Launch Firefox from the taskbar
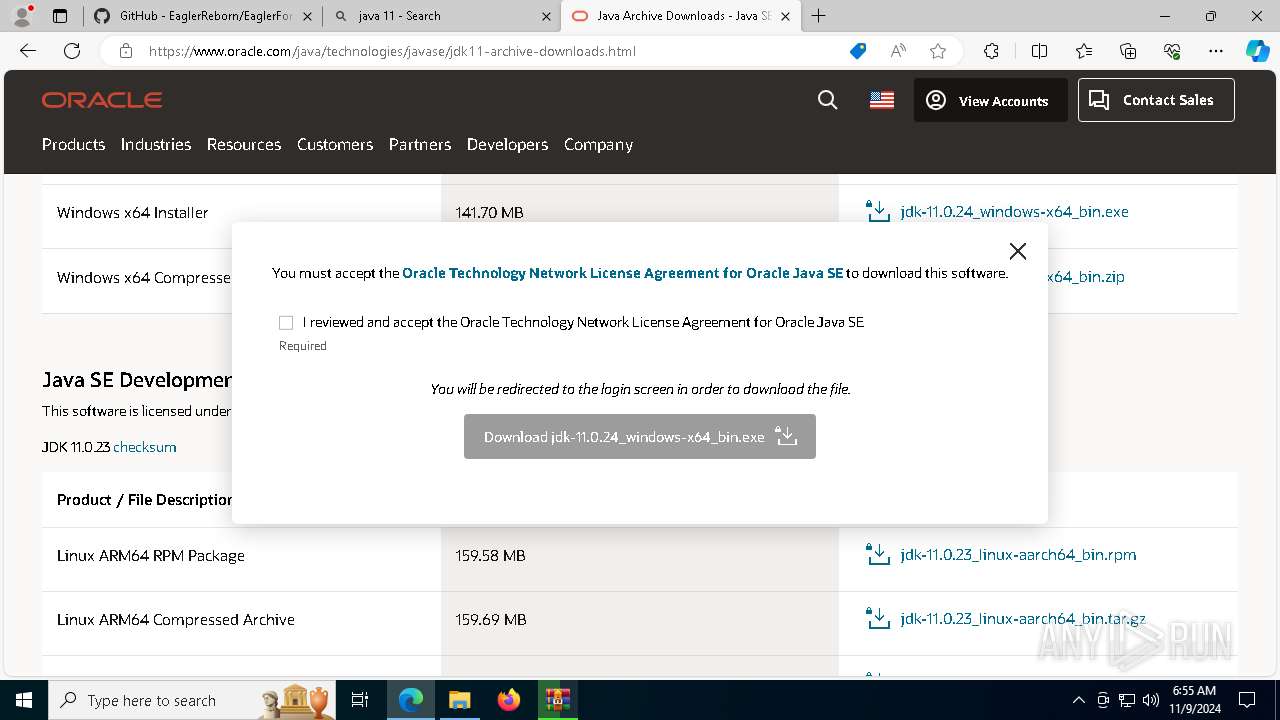 tap(509, 700)
